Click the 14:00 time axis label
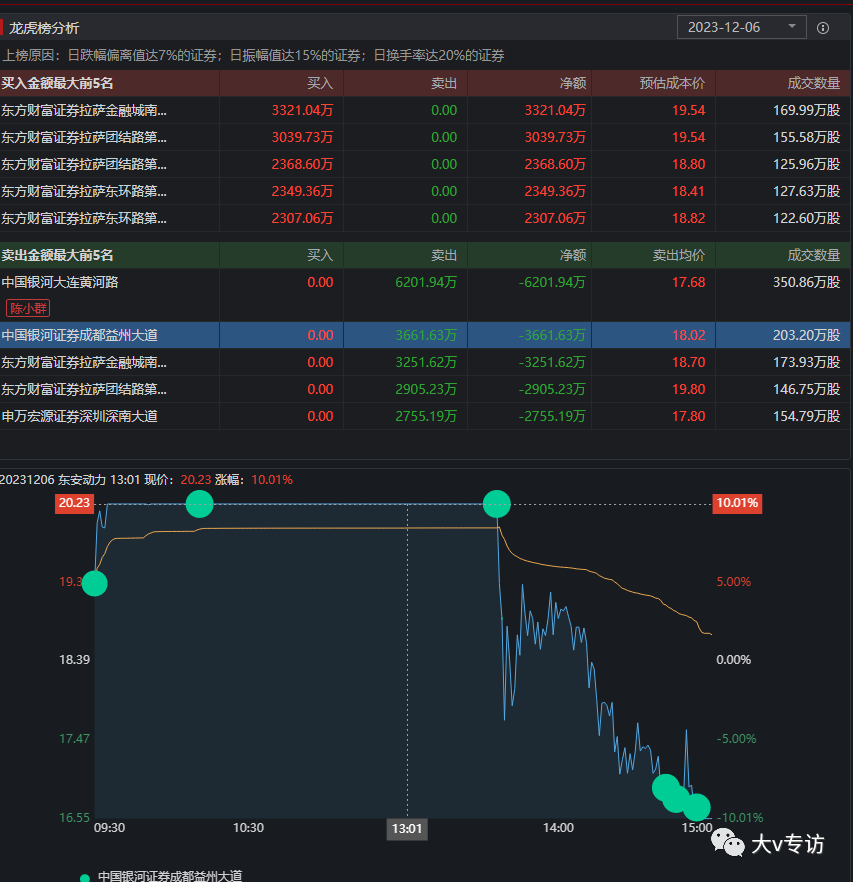 [558, 827]
